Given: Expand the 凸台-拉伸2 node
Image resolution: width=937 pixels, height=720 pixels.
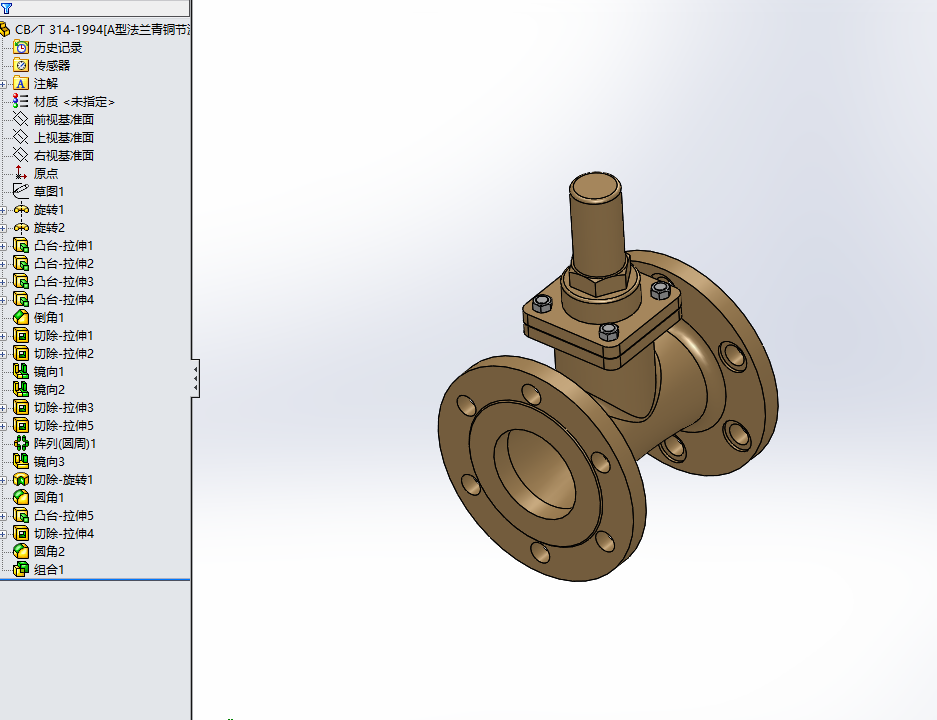Looking at the screenshot, I should click(x=3, y=264).
